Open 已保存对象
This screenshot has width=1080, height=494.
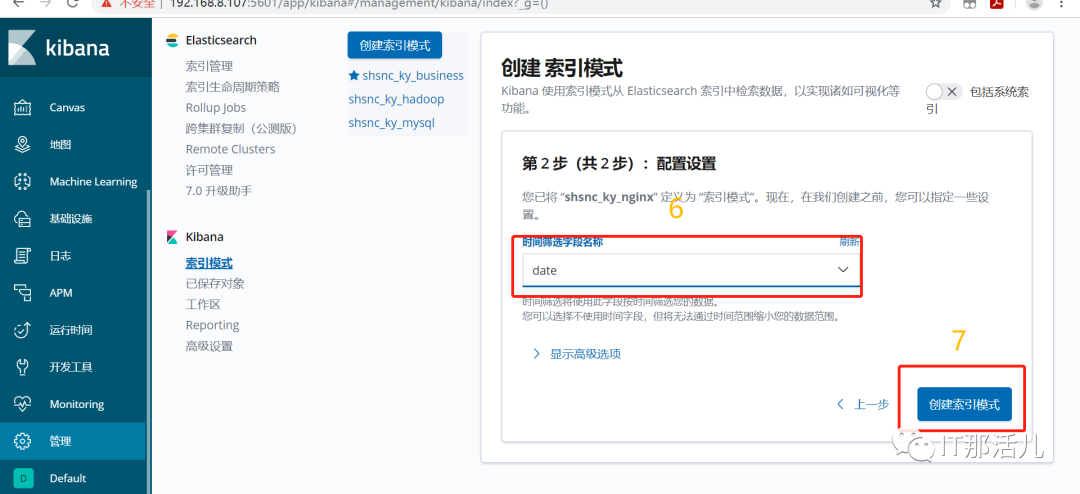[x=215, y=284]
